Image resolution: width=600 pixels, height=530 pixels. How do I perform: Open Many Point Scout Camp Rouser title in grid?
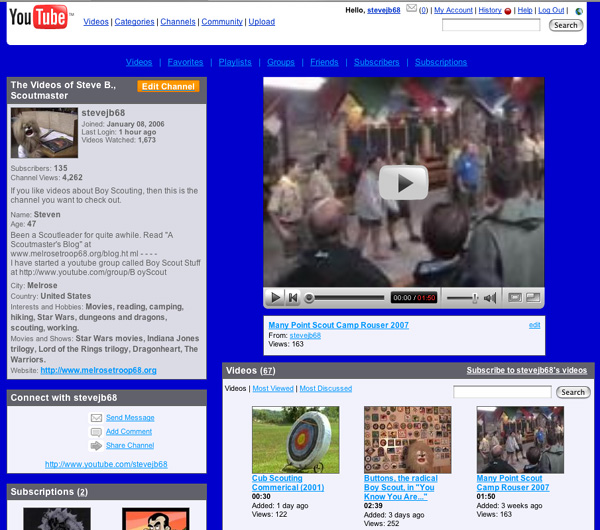coord(513,483)
